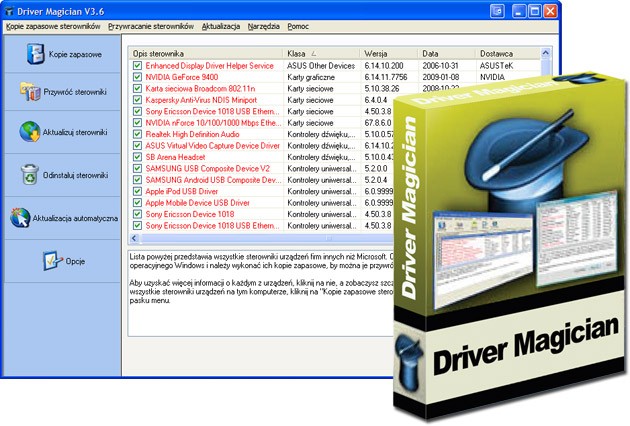Uncheck Apple iPod USB Driver

coord(137,191)
